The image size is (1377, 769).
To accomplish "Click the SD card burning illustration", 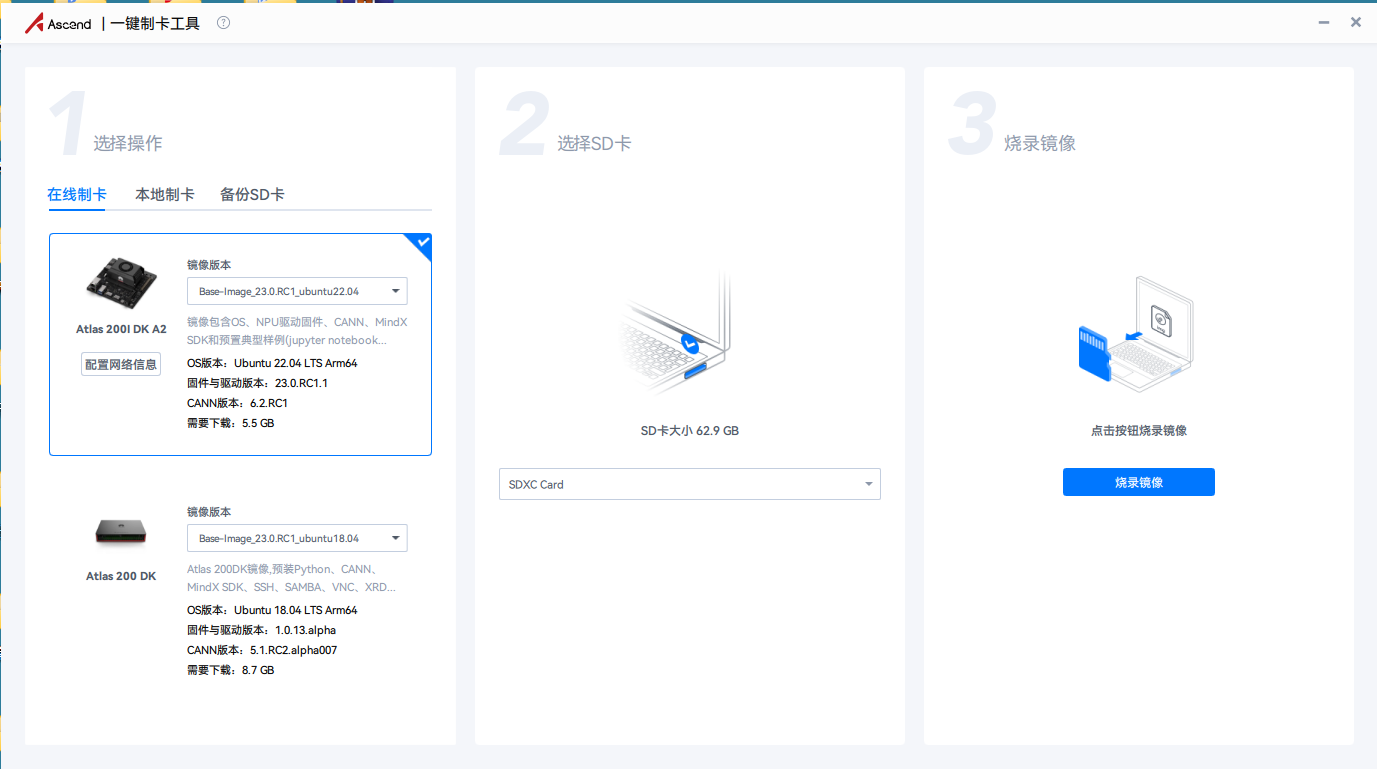I will coord(1137,332).
